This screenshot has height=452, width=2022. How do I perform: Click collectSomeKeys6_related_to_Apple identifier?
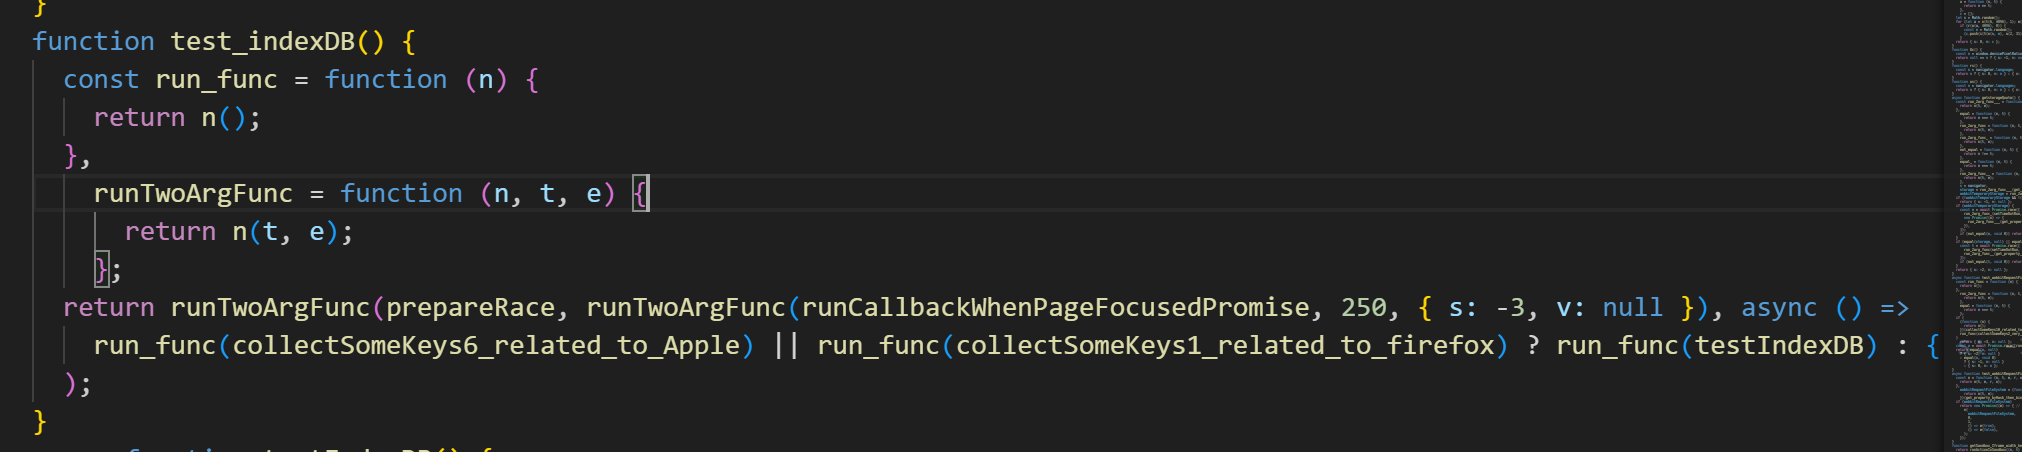486,346
